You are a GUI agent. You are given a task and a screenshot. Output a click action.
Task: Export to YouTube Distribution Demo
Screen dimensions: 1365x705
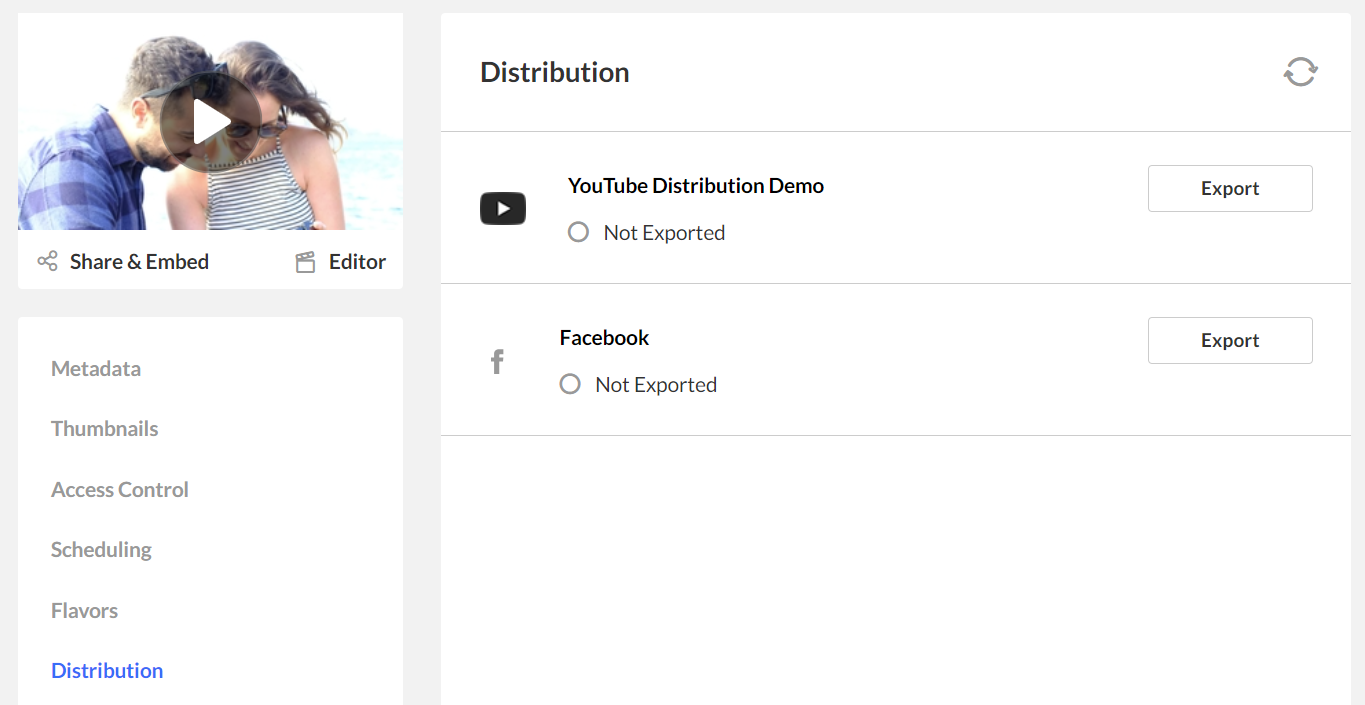click(x=1230, y=188)
